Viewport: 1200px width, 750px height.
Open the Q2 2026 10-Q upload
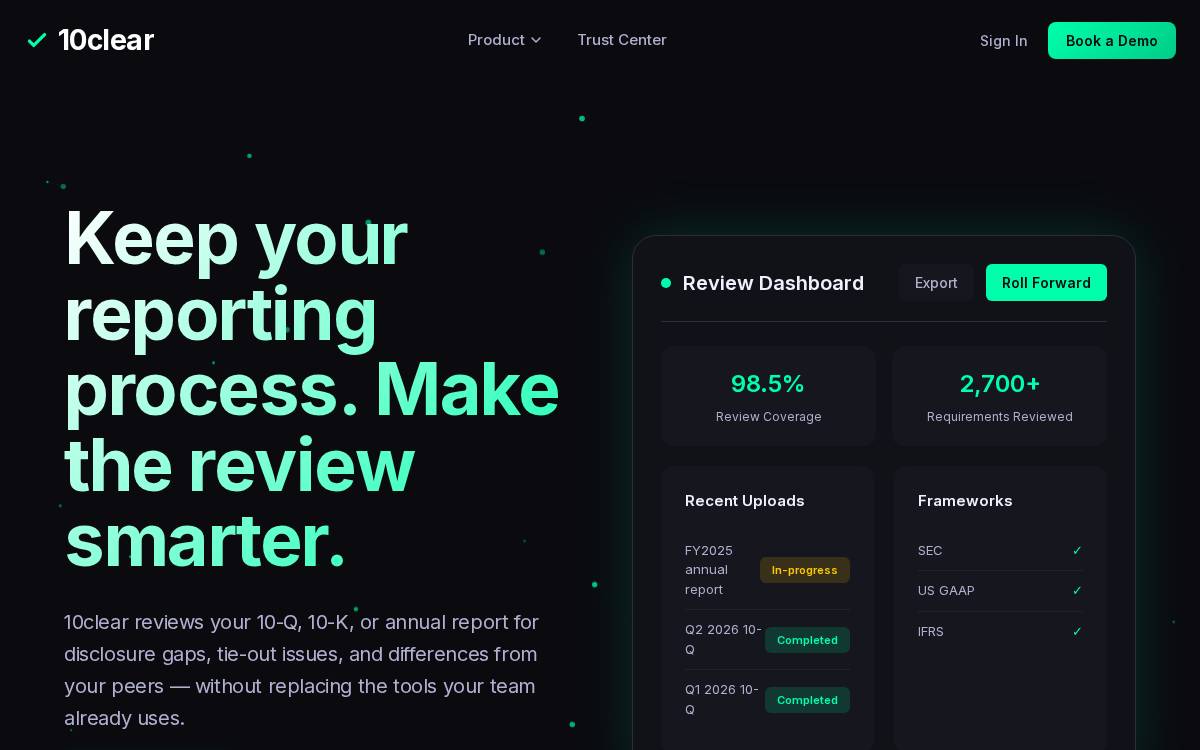click(x=723, y=640)
